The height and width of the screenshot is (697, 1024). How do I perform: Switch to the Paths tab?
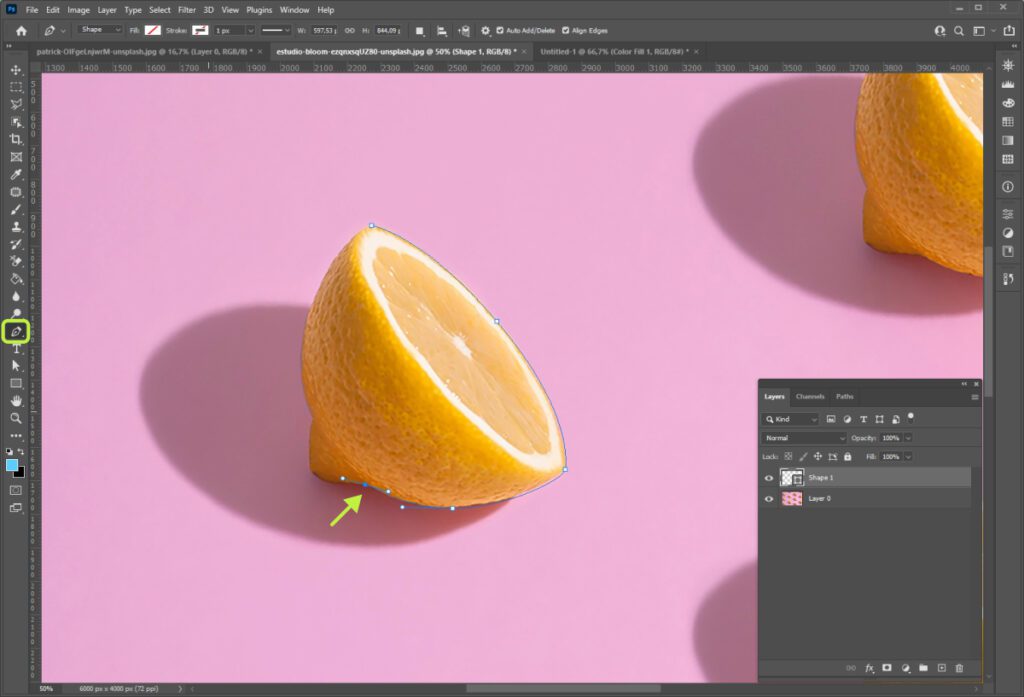point(844,397)
